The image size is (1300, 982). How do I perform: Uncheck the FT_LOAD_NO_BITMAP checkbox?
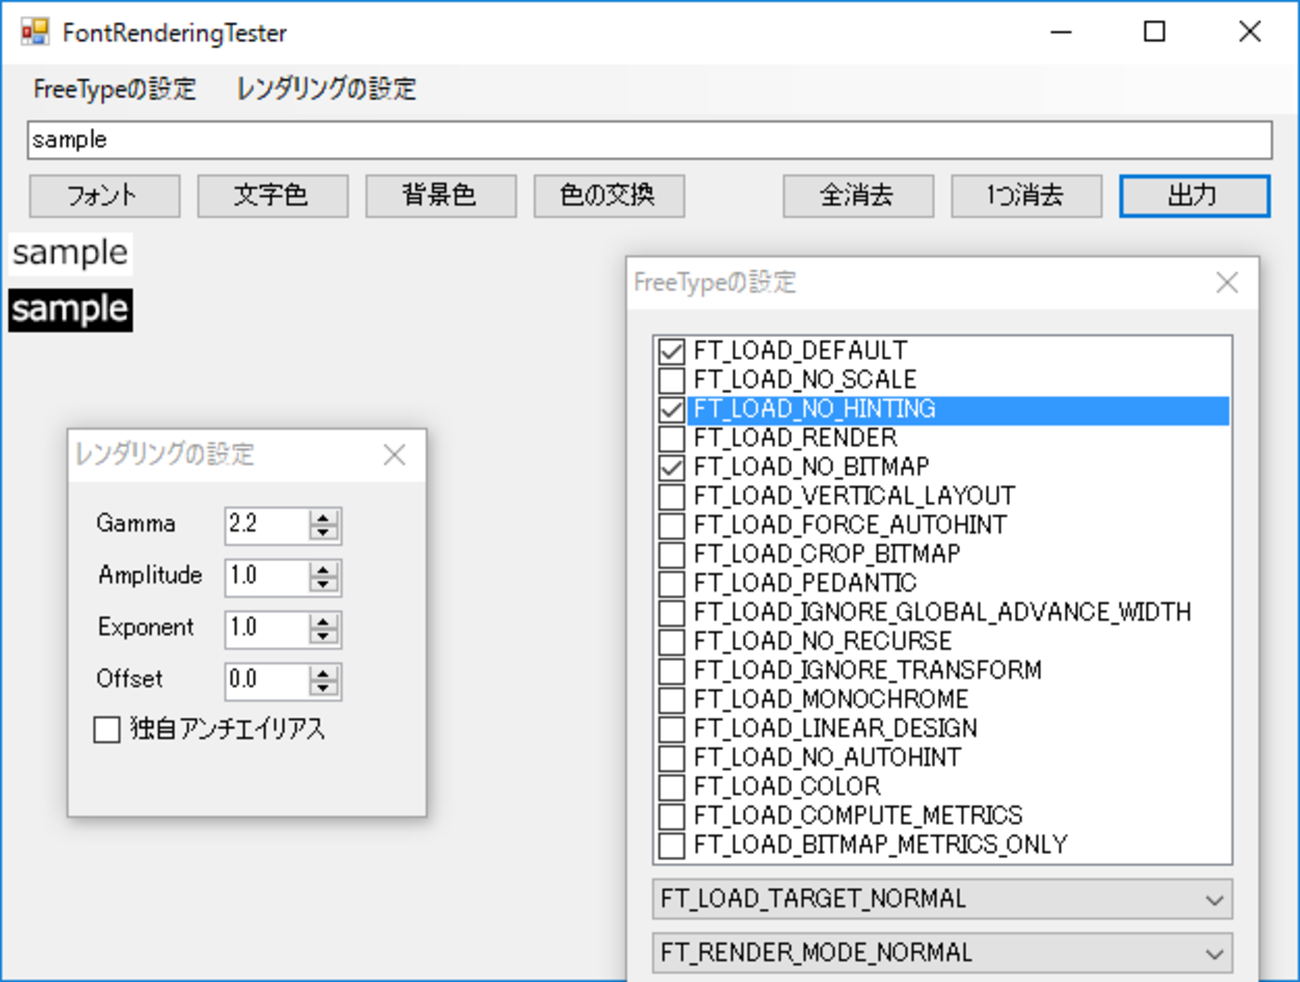[x=672, y=467]
